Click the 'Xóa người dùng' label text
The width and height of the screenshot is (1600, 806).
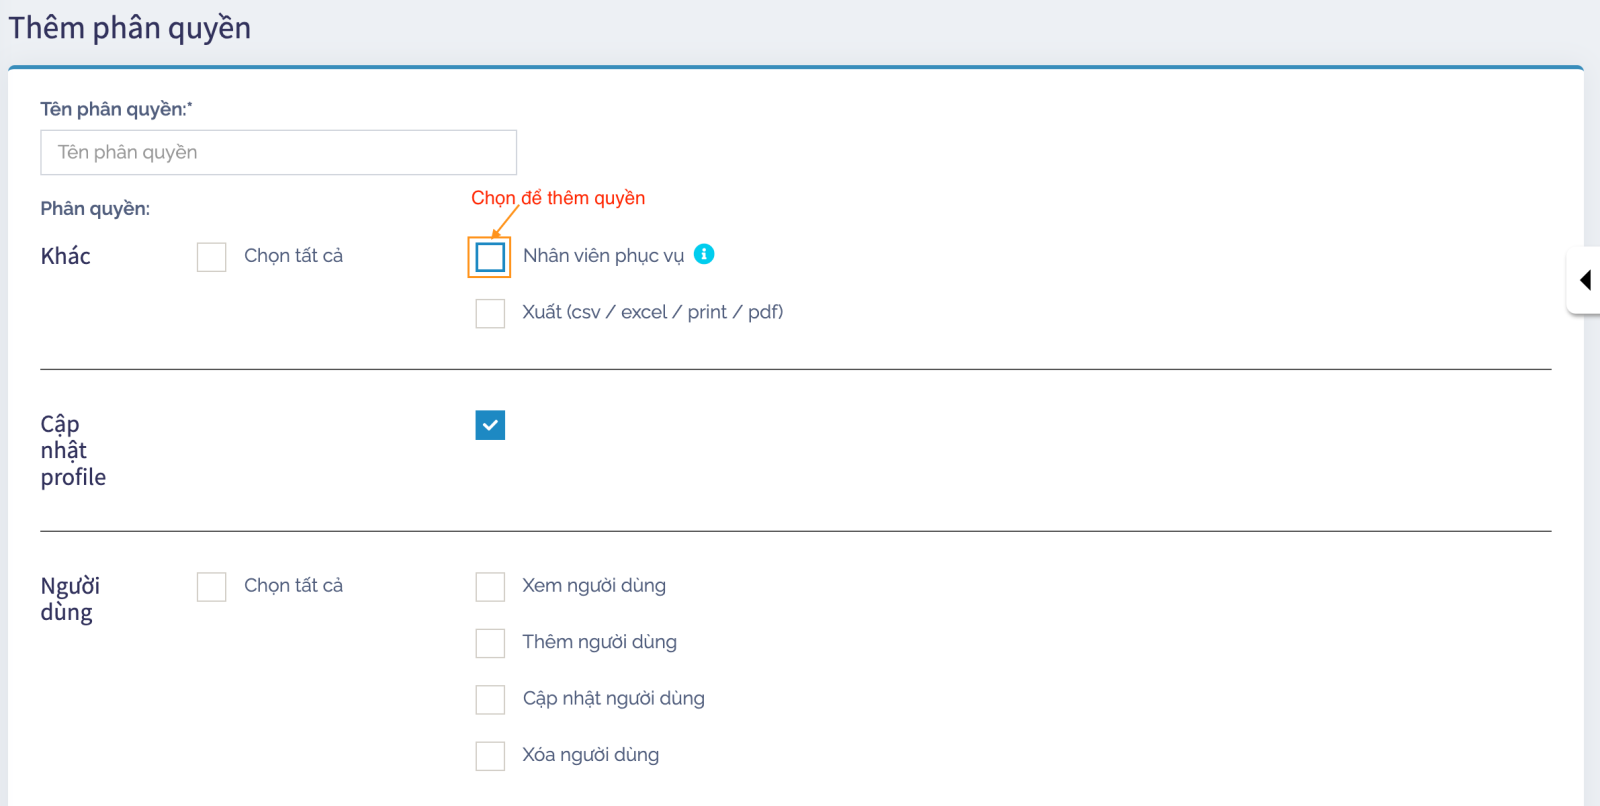point(590,755)
